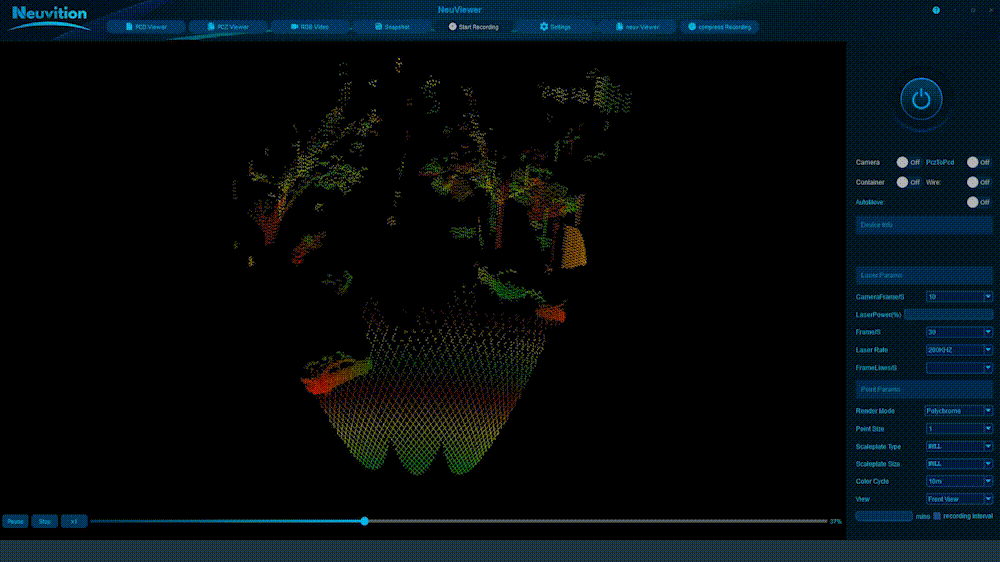Click the help question-mark icon in title bar
The width and height of the screenshot is (1000, 562).
tap(936, 10)
